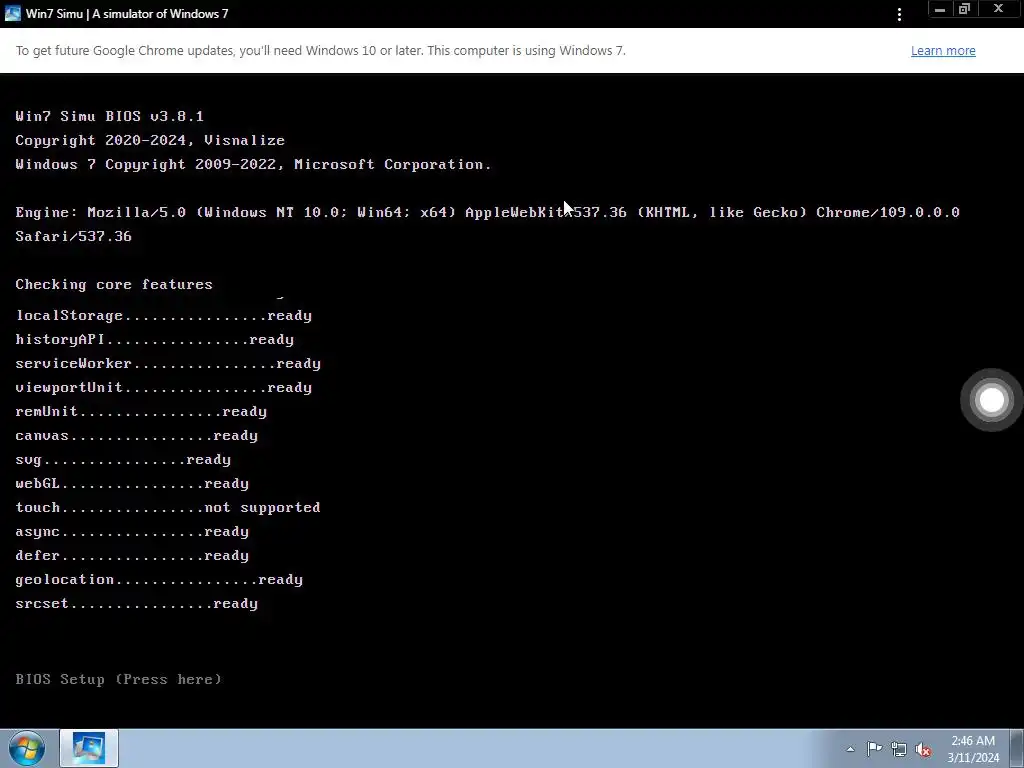1024x768 pixels.
Task: Restore down the Win7 Simu window
Action: pos(965,9)
